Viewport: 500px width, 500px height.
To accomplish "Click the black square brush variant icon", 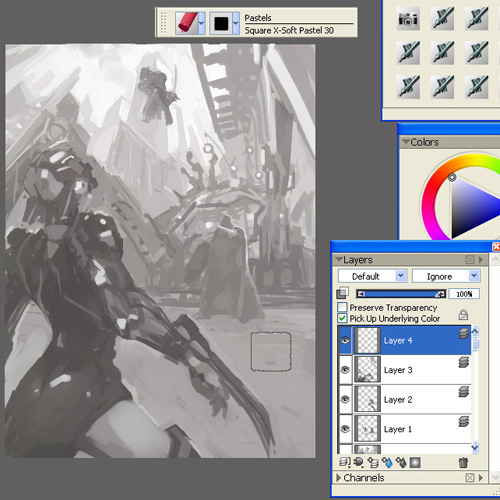I will pyautogui.click(x=221, y=23).
